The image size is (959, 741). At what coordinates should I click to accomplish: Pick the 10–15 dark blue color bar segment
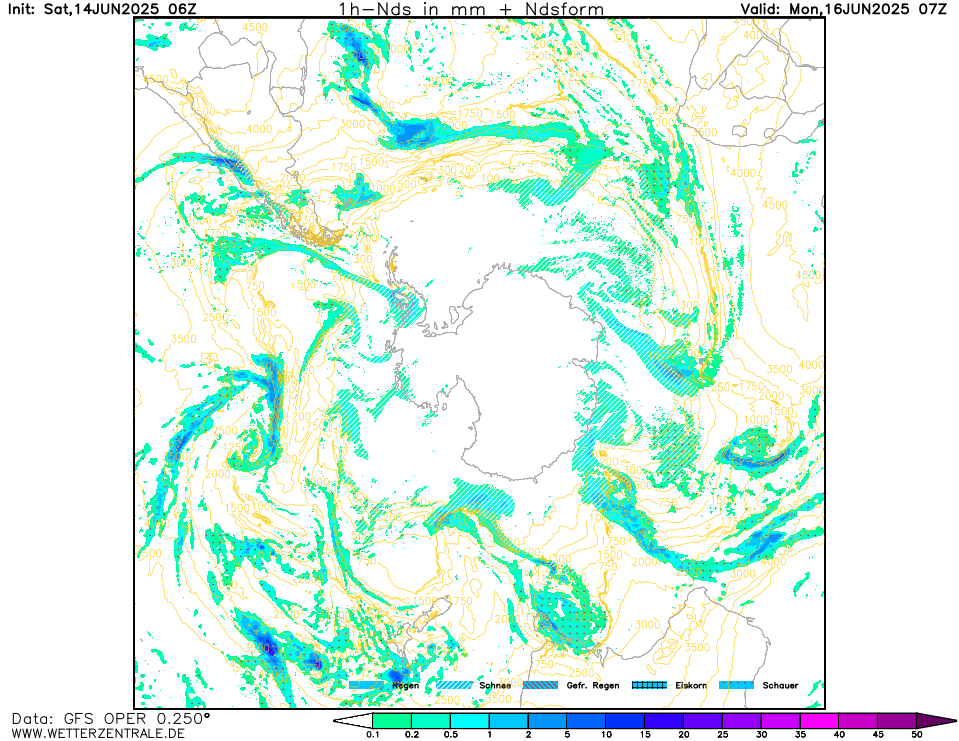pos(626,721)
